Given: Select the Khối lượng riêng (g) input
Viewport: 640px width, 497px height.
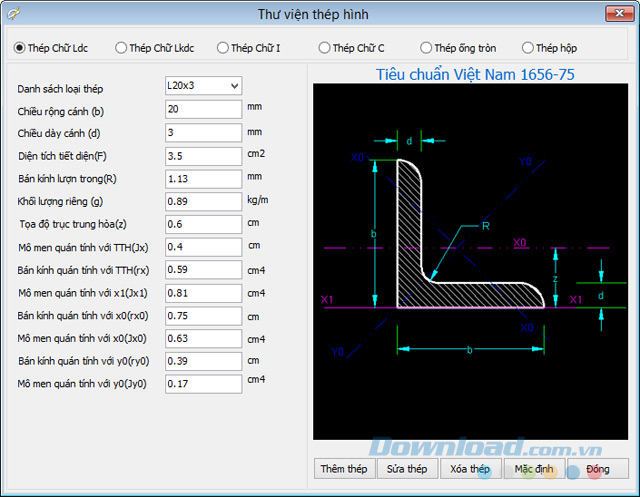Looking at the screenshot, I should [203, 201].
